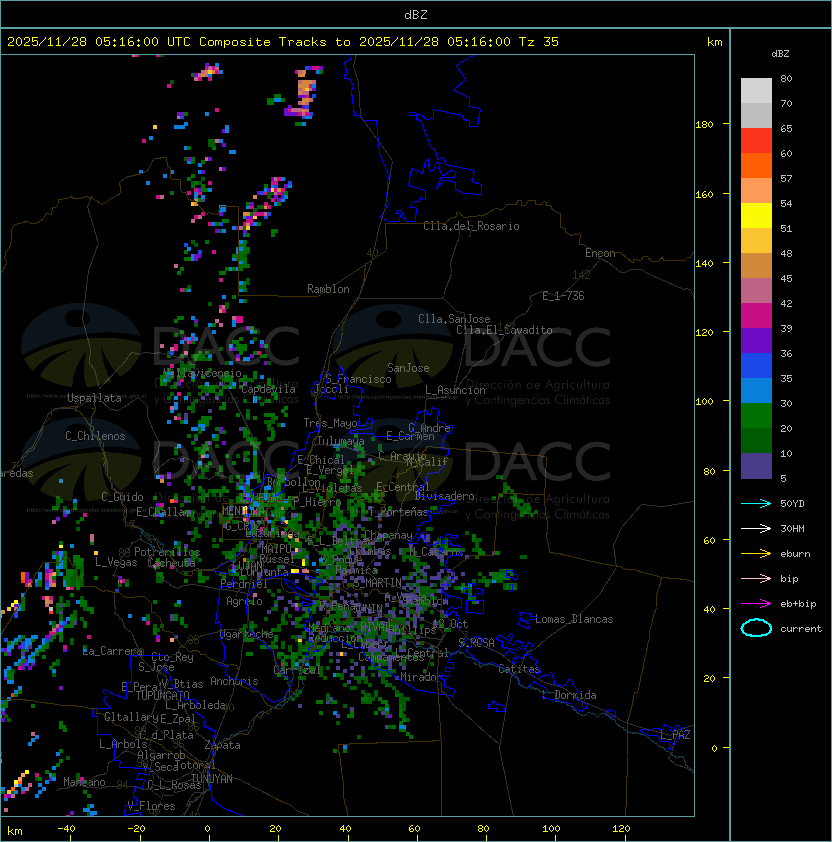The image size is (832, 842).
Task: Click the 'S_Francisco' label
Action: (358, 379)
